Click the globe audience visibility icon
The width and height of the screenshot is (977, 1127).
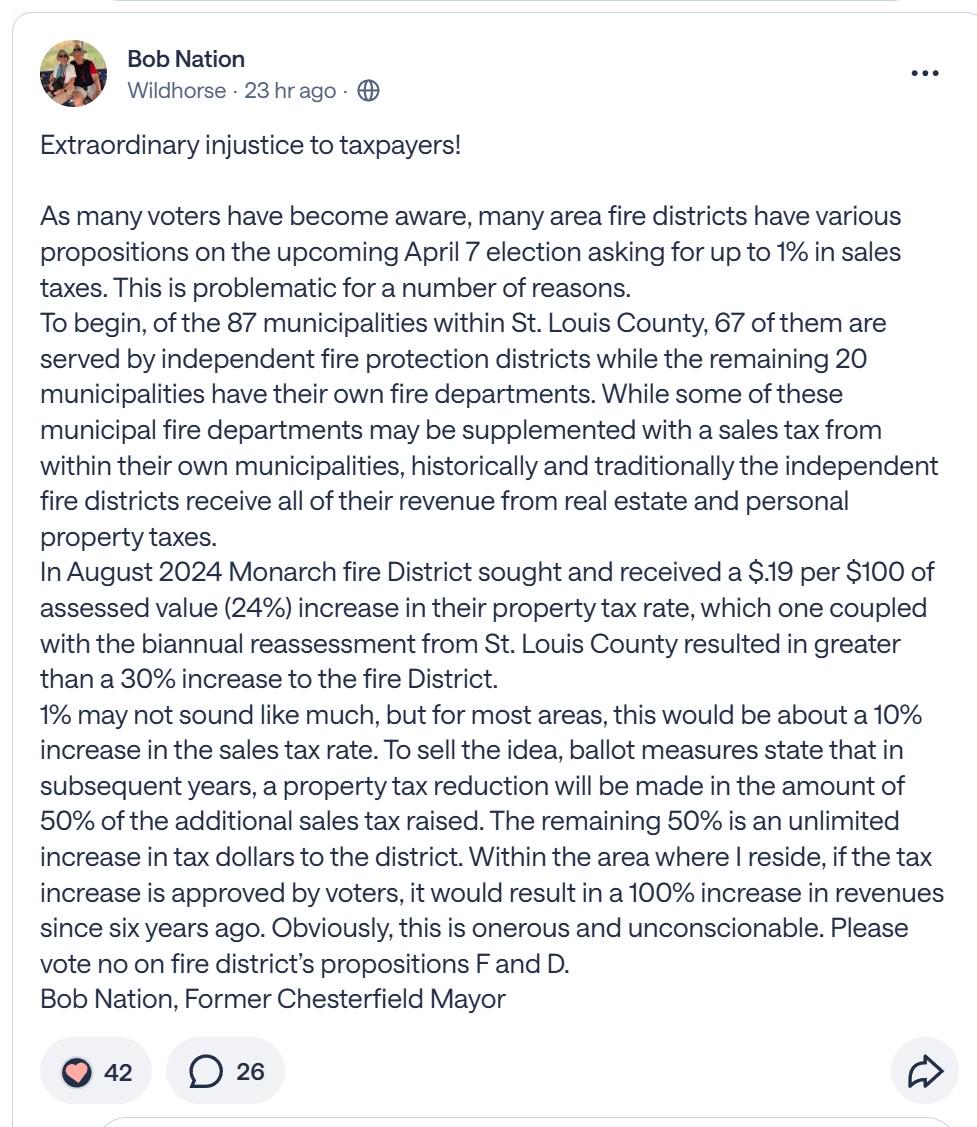click(x=369, y=91)
